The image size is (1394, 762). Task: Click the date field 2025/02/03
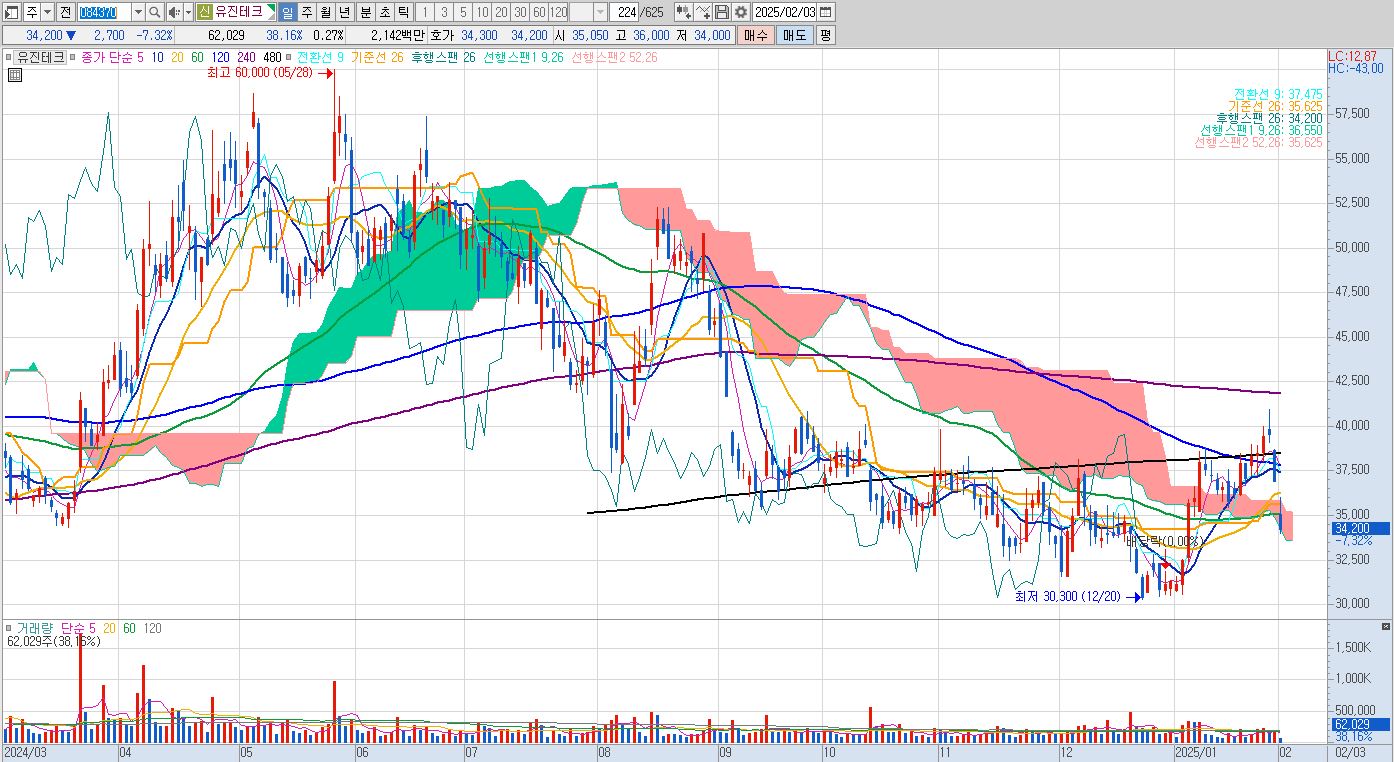785,12
